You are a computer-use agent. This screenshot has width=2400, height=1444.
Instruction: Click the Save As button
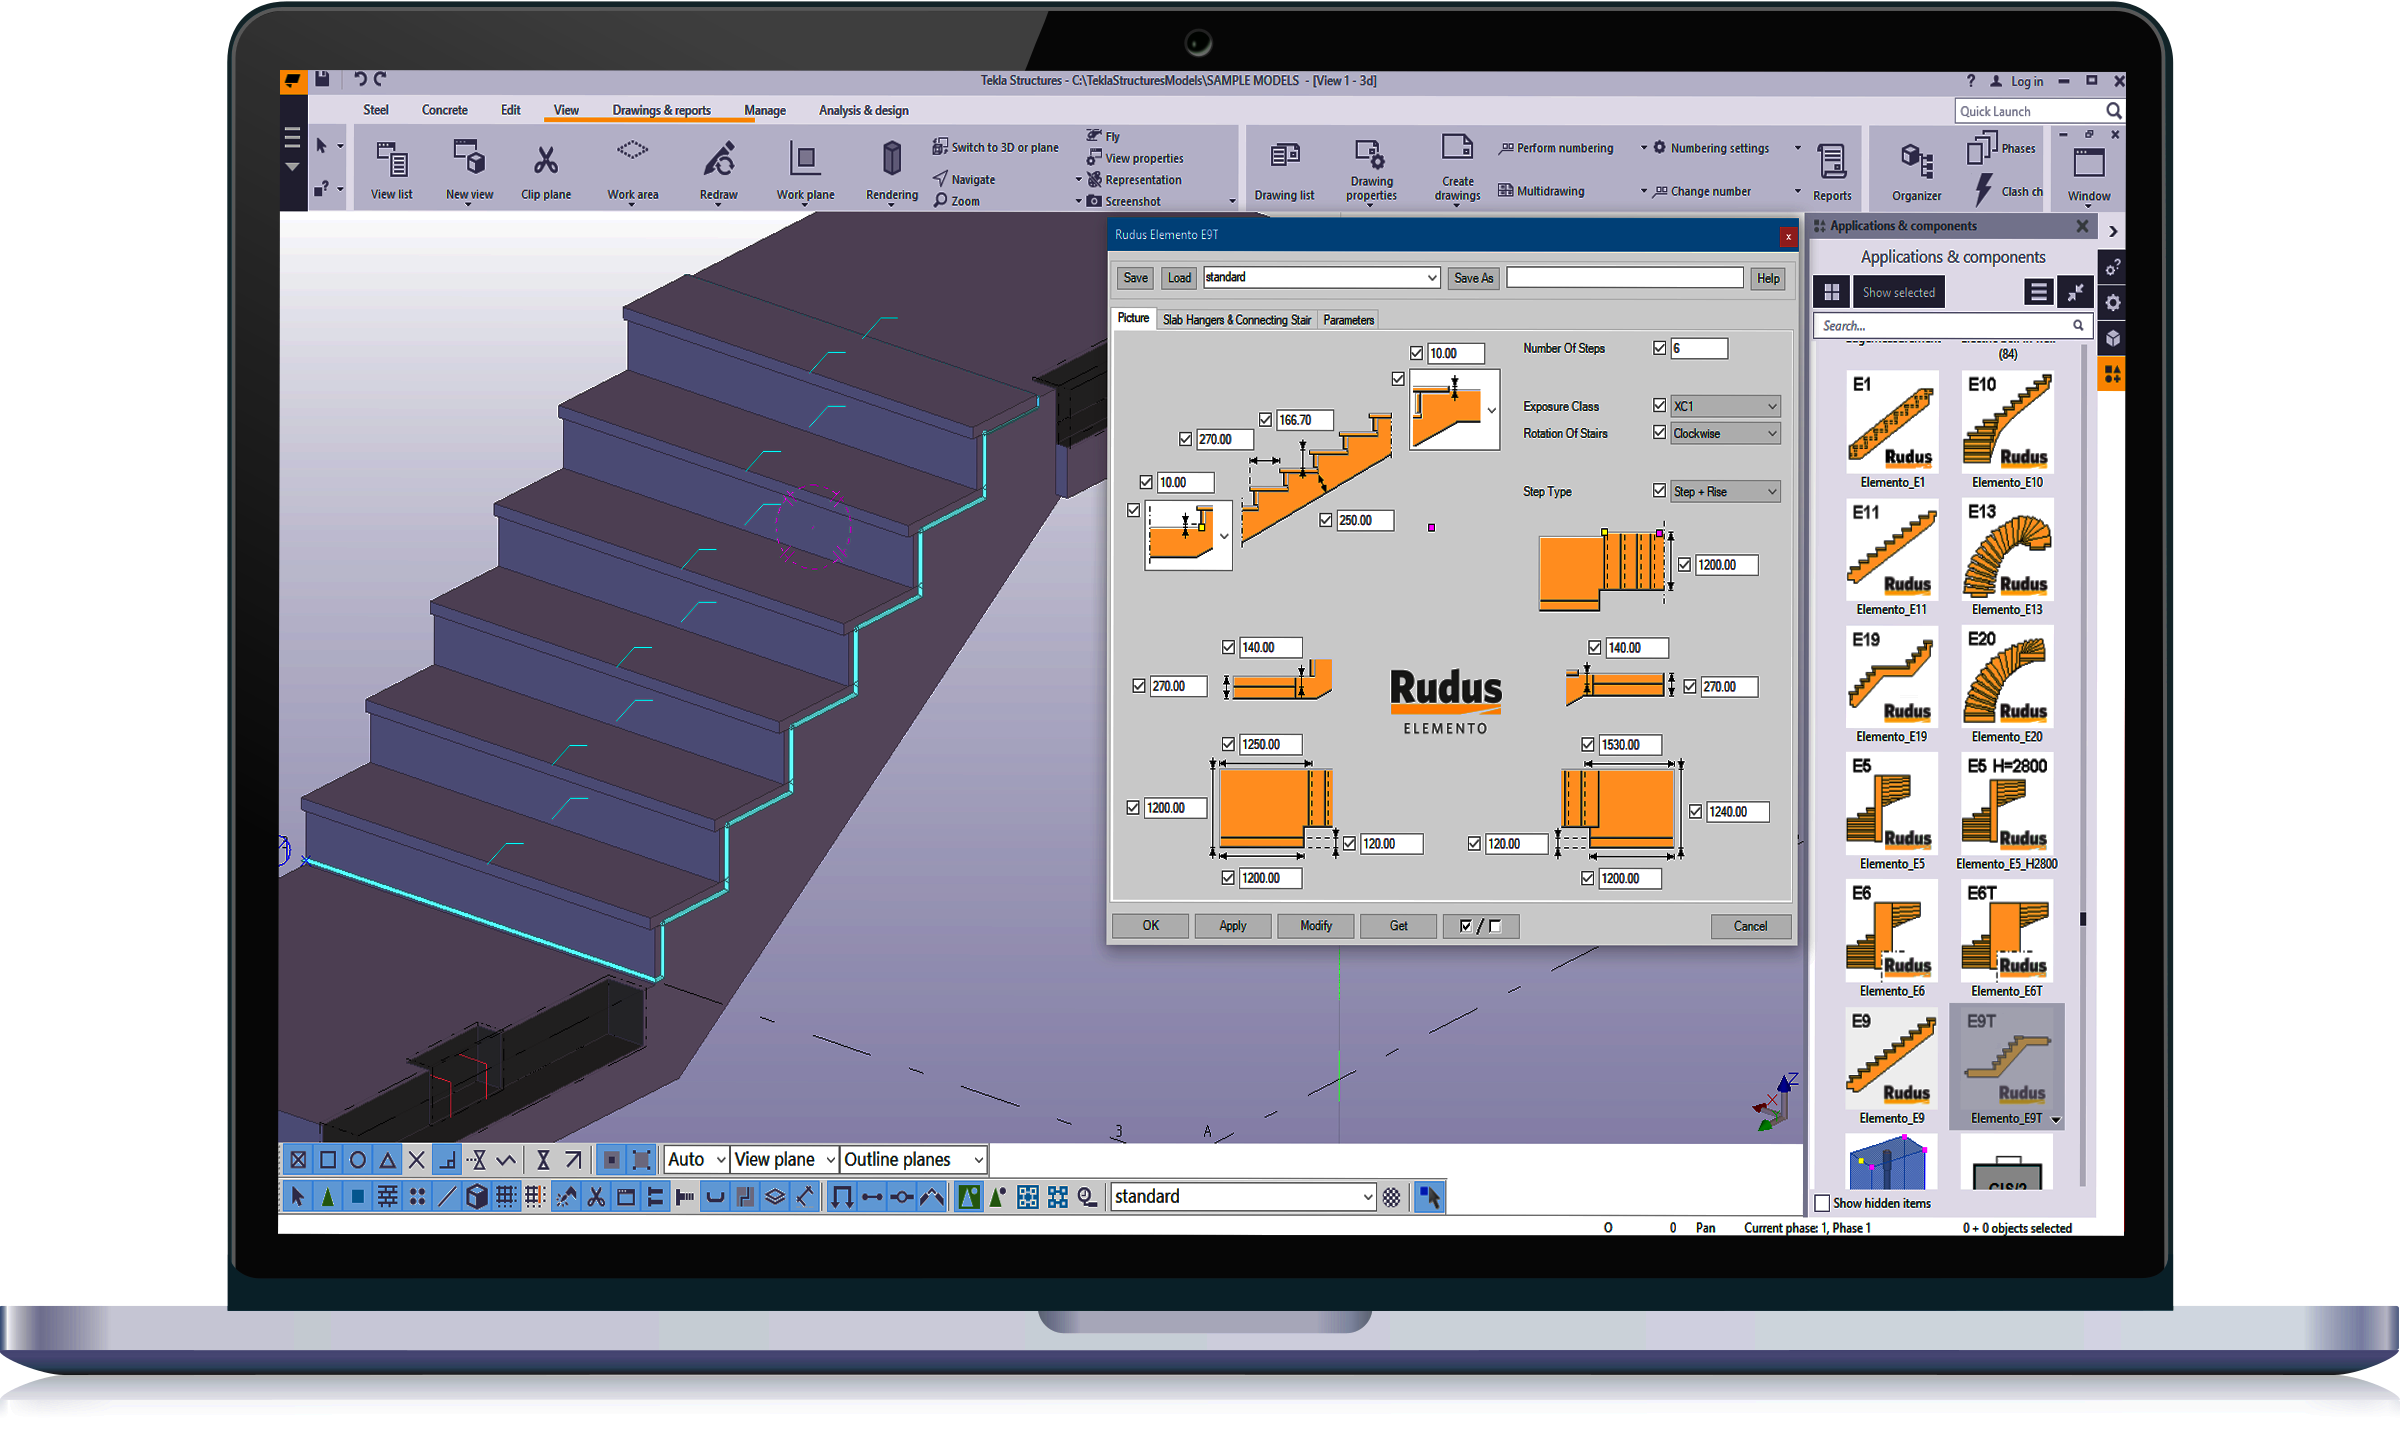click(1473, 278)
